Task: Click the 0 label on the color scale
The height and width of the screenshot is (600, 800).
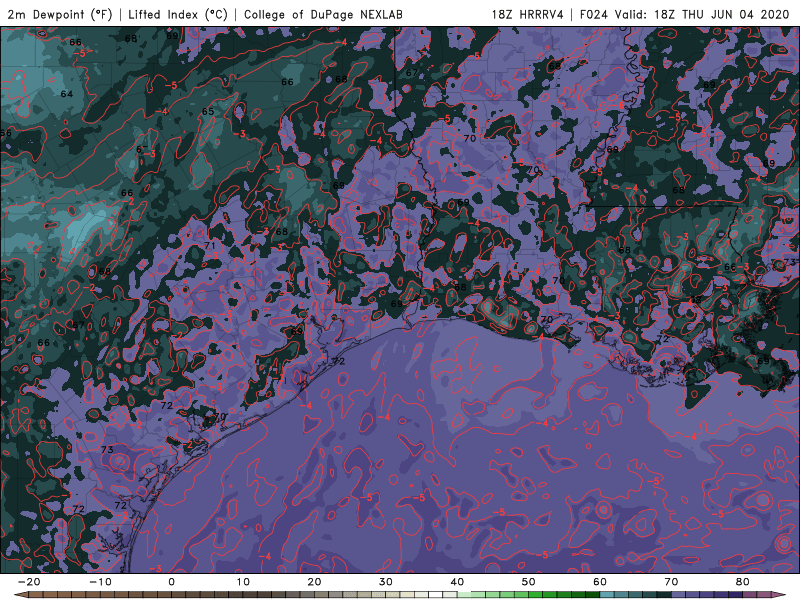Action: [x=171, y=582]
